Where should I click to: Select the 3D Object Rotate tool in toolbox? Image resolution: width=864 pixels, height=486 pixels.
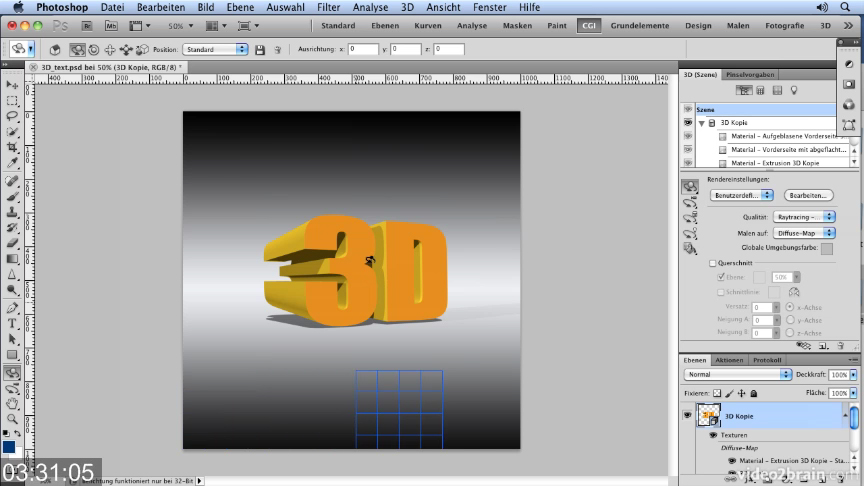pyautogui.click(x=12, y=373)
